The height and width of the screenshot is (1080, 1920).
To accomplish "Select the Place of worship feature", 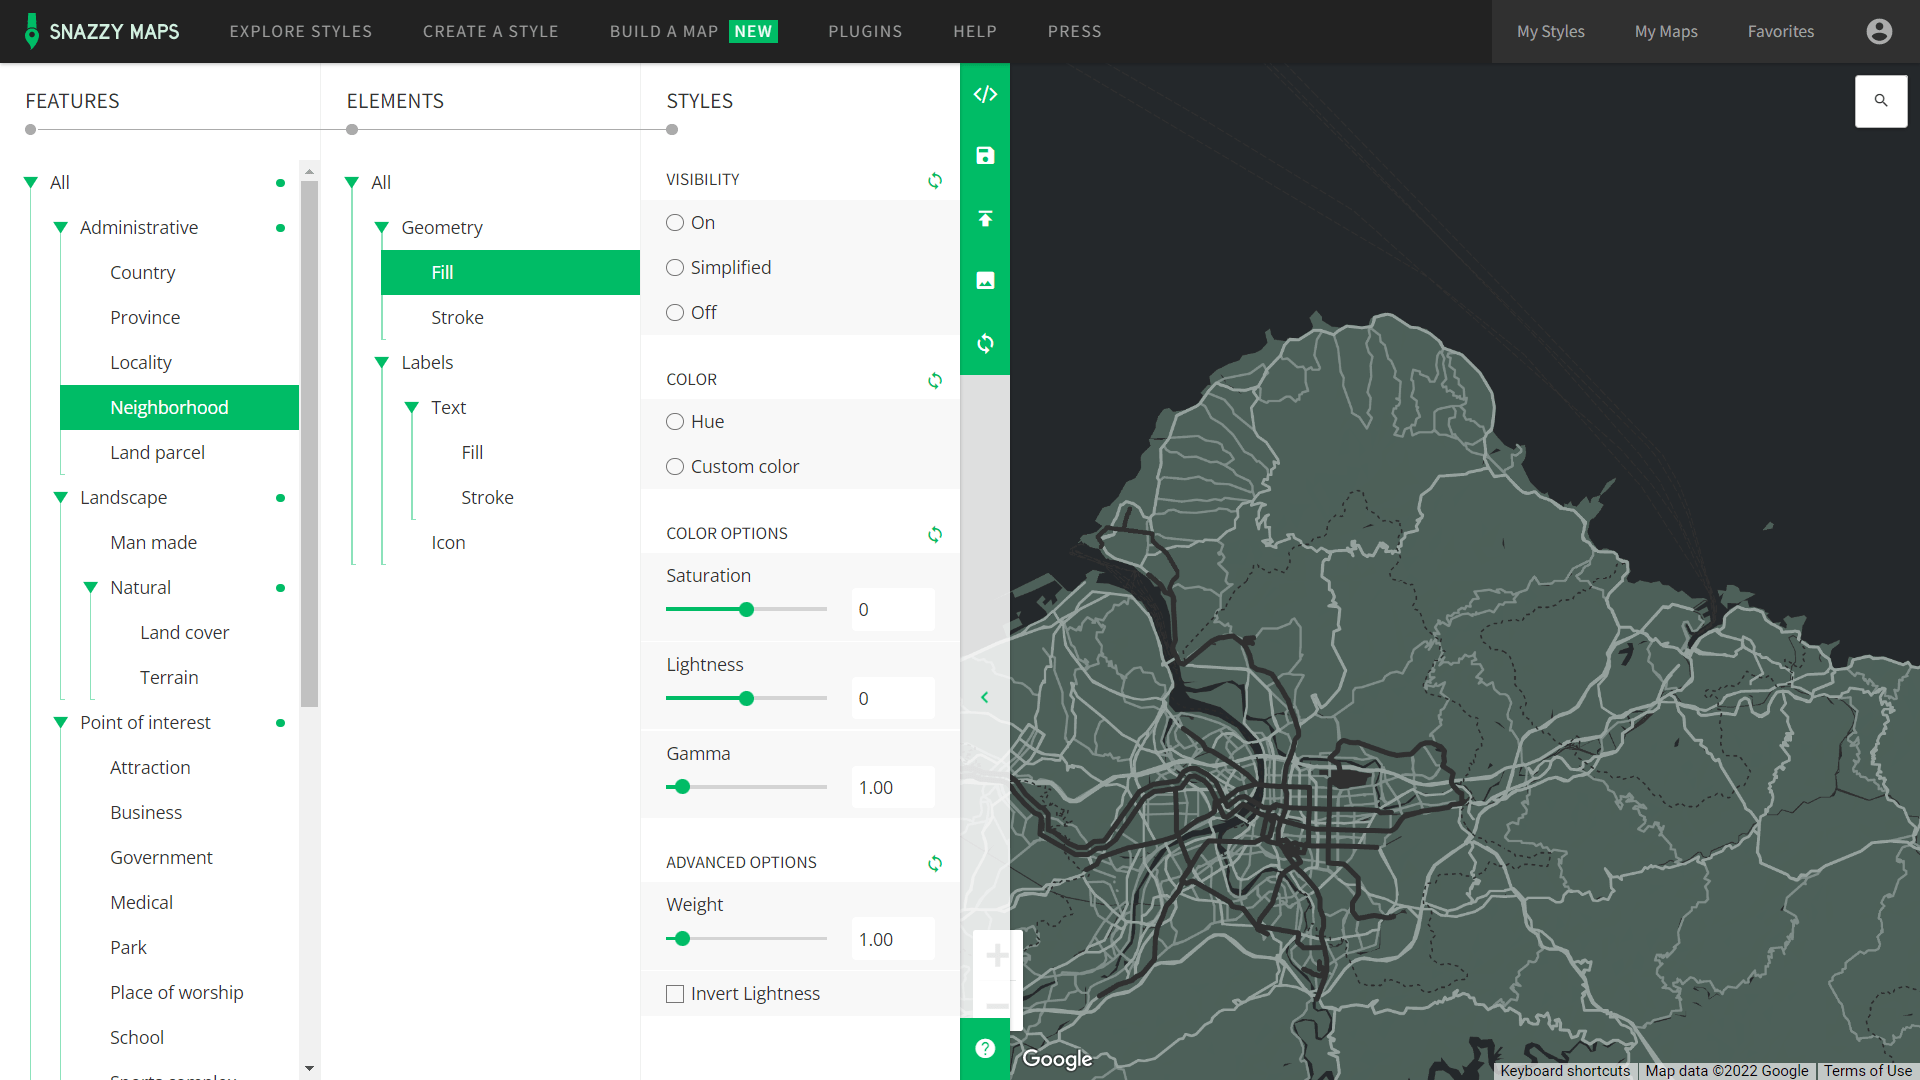I will click(x=176, y=992).
